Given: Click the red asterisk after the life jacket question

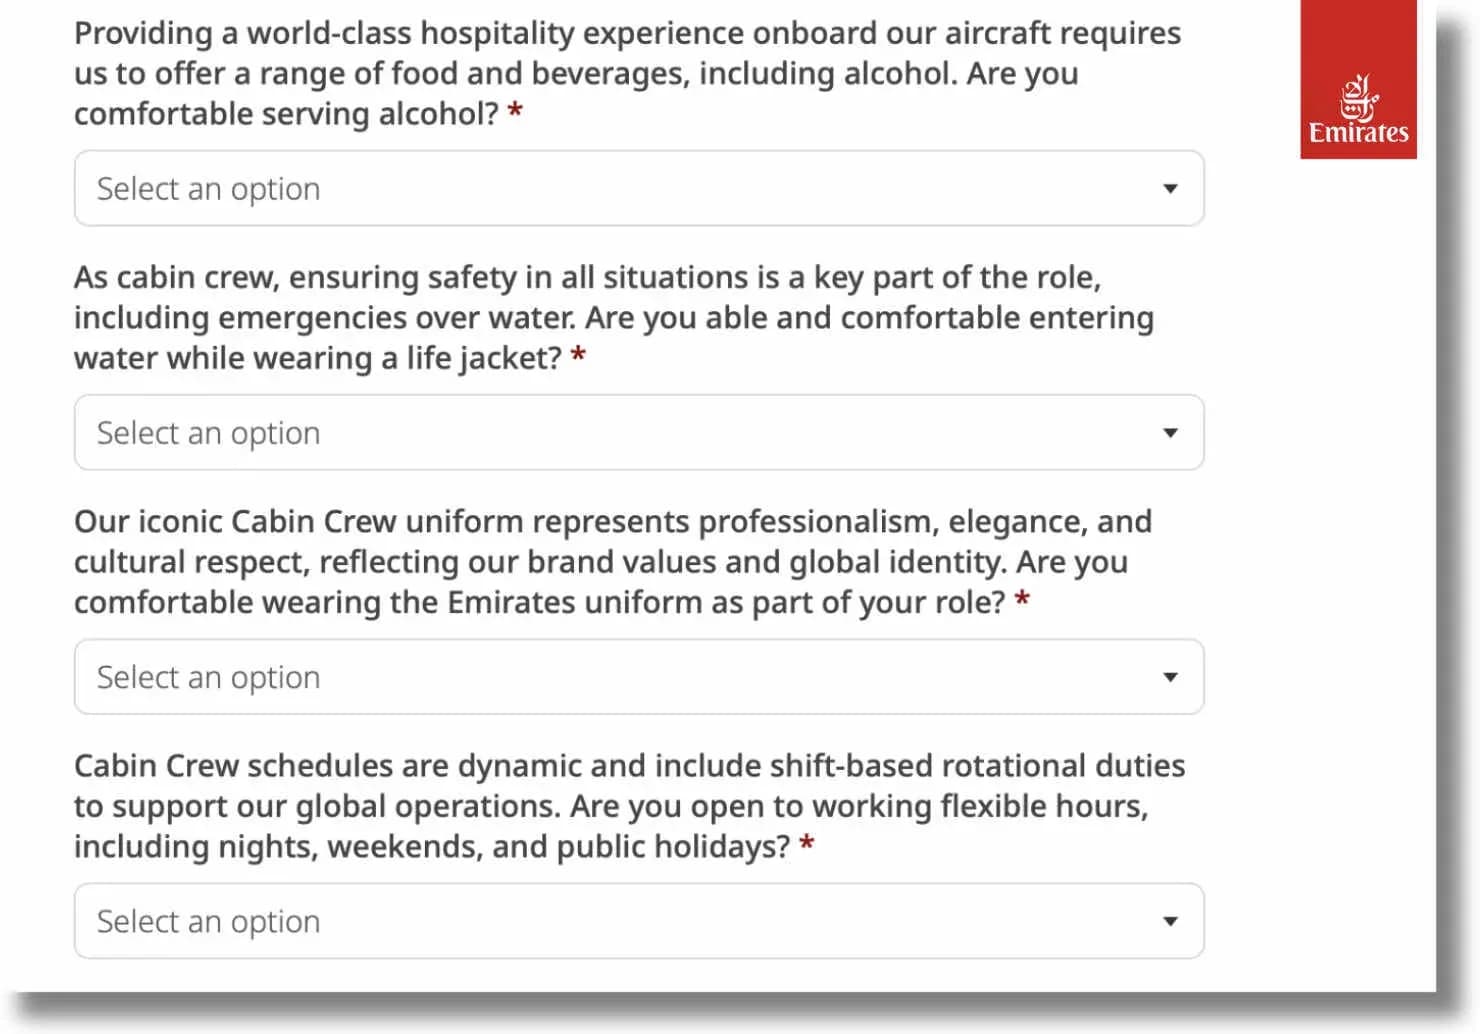Looking at the screenshot, I should point(578,355).
